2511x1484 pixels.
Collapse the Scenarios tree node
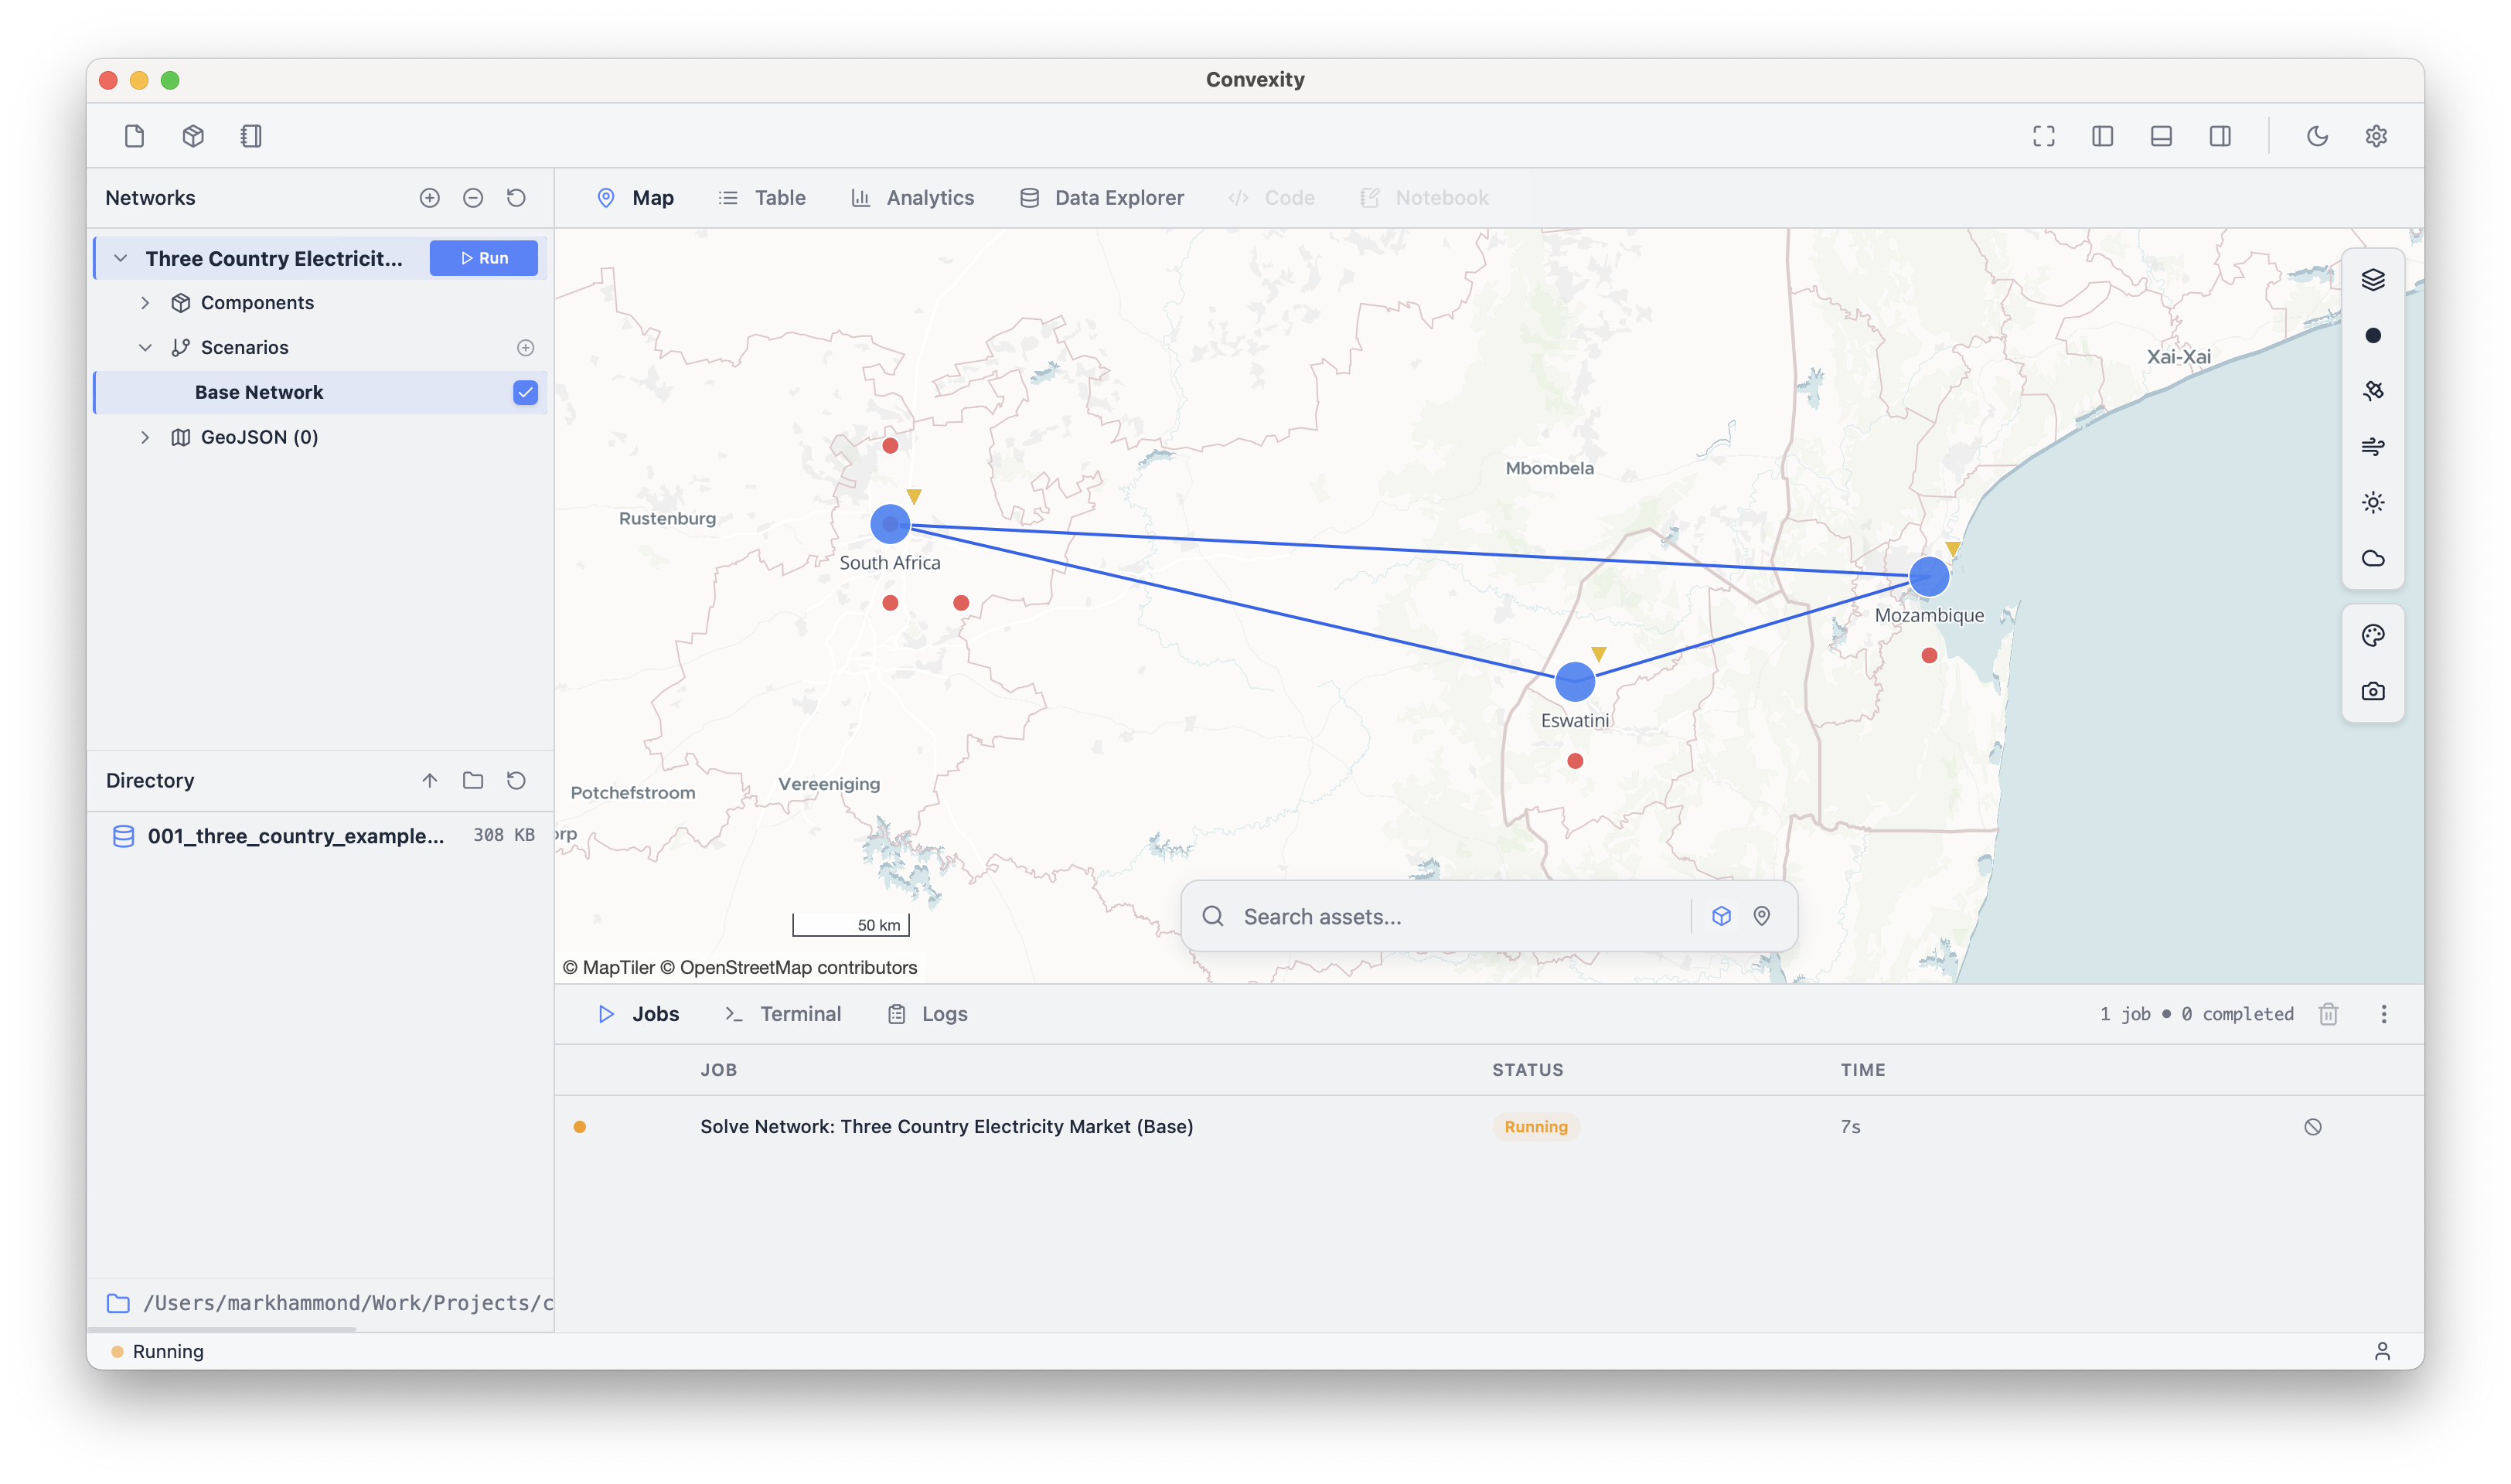[x=145, y=348]
